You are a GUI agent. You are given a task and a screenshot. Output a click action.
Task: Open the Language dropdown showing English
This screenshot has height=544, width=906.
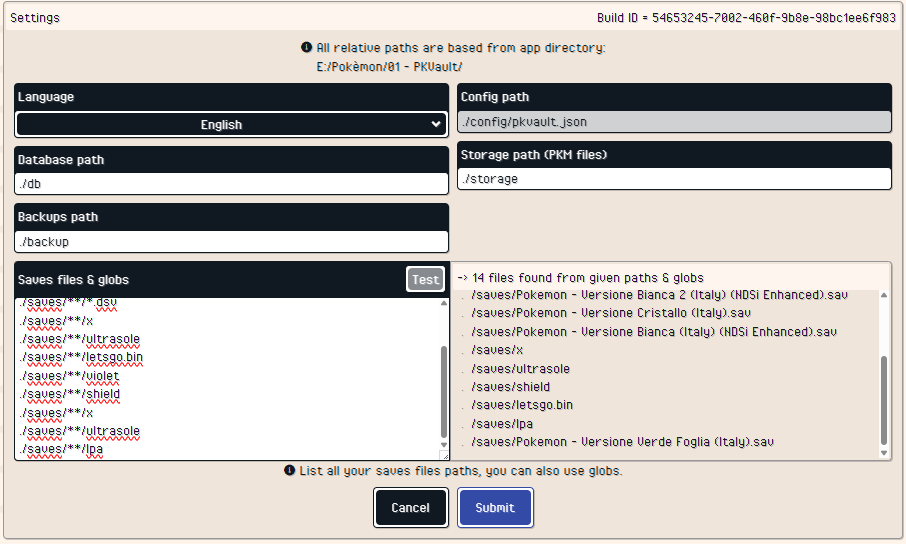[231, 124]
